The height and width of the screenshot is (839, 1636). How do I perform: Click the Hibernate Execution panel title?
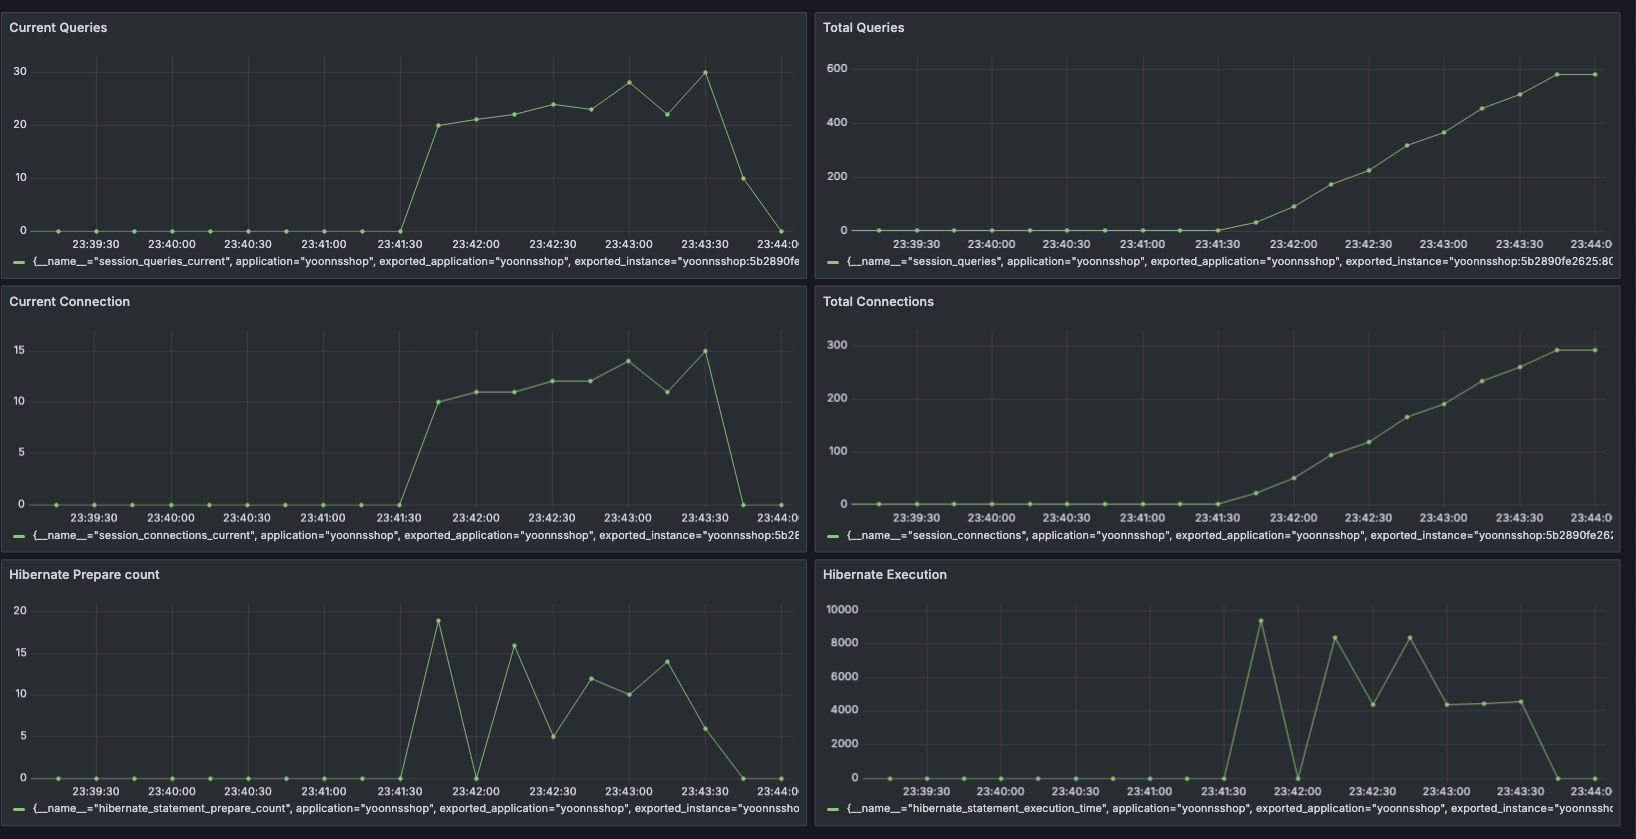click(x=884, y=575)
